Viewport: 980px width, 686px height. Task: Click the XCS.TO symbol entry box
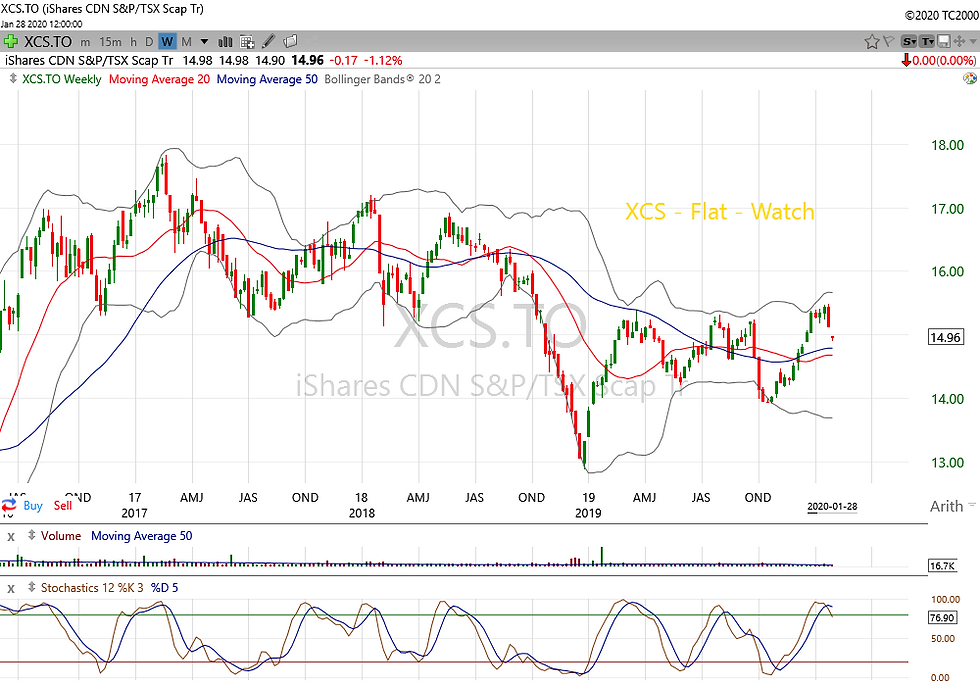[x=48, y=42]
